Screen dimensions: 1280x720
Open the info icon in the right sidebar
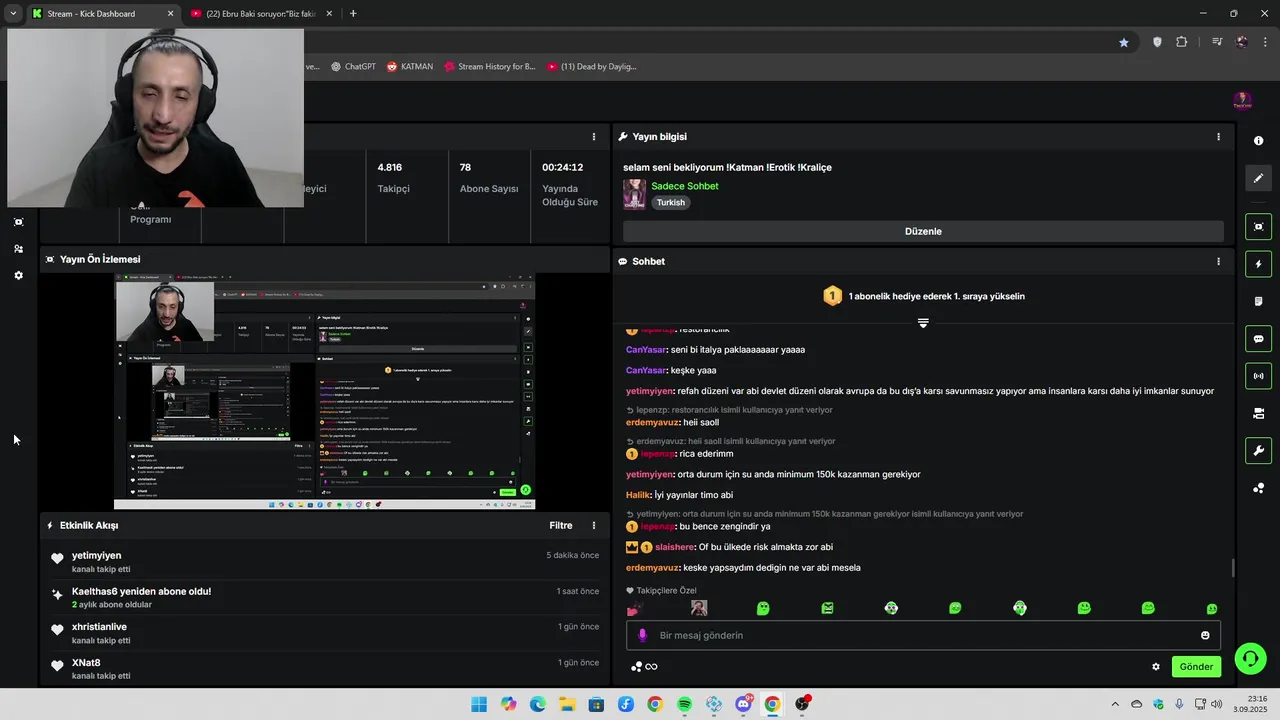point(1258,141)
